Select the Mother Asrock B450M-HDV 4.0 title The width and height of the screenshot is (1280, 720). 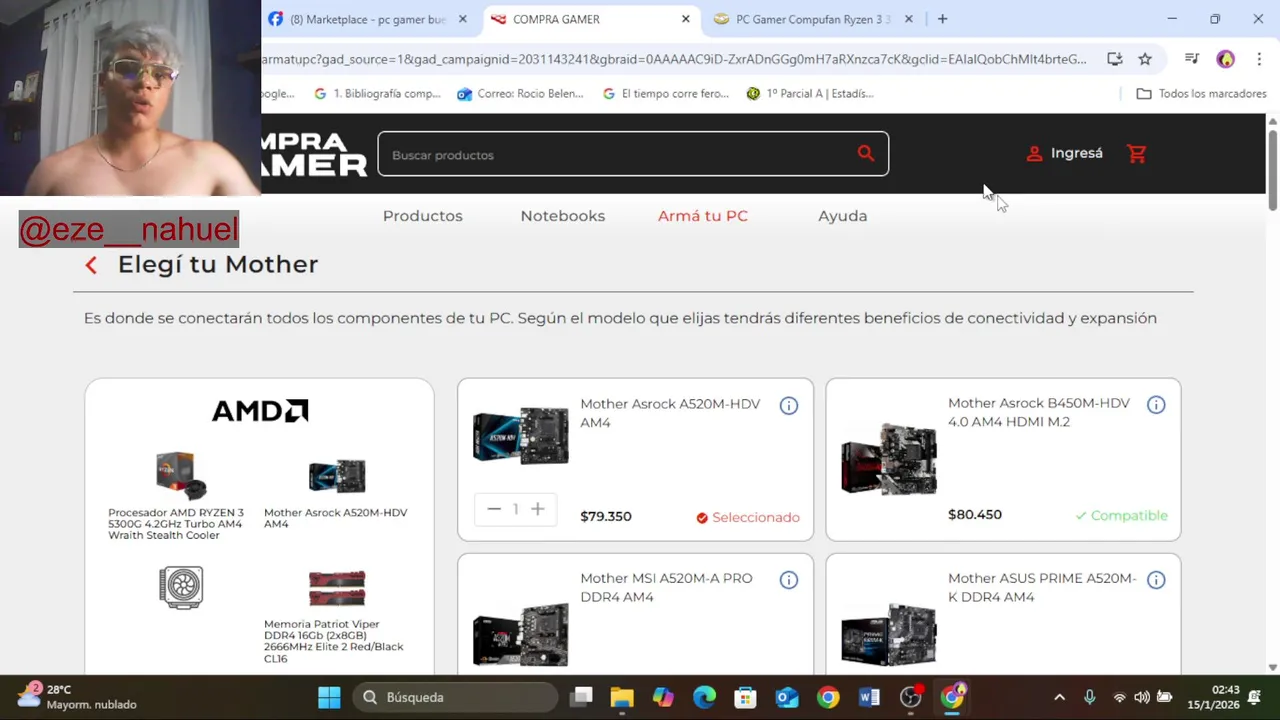pyautogui.click(x=1039, y=412)
